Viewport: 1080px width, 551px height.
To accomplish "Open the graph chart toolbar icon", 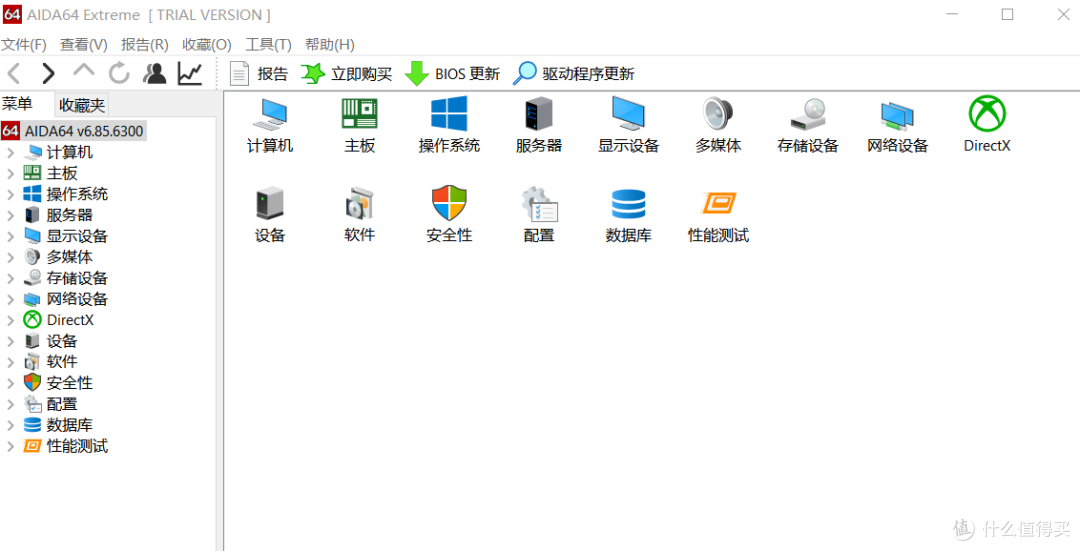I will click(189, 73).
